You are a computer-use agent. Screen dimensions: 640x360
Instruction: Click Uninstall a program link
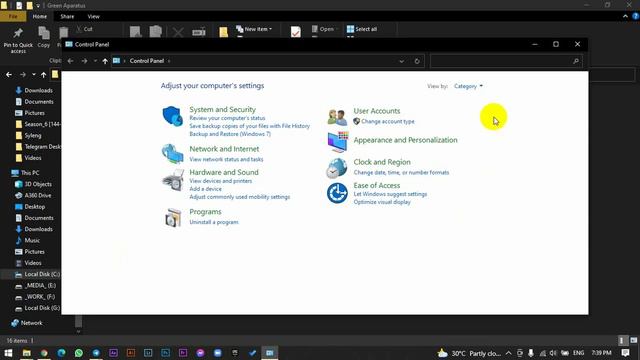[214, 222]
